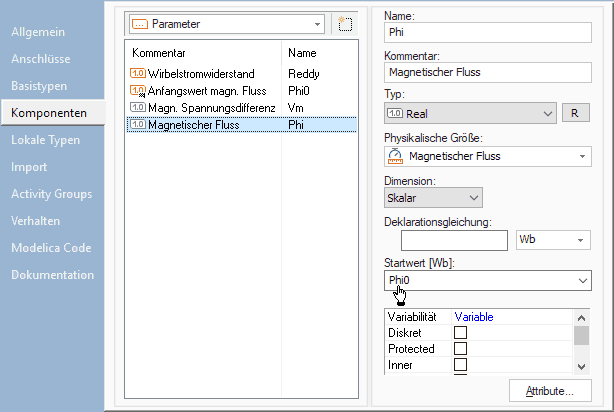Select the Wirbelstromwiderstand row
This screenshot has width=614, height=412.
click(x=242, y=74)
